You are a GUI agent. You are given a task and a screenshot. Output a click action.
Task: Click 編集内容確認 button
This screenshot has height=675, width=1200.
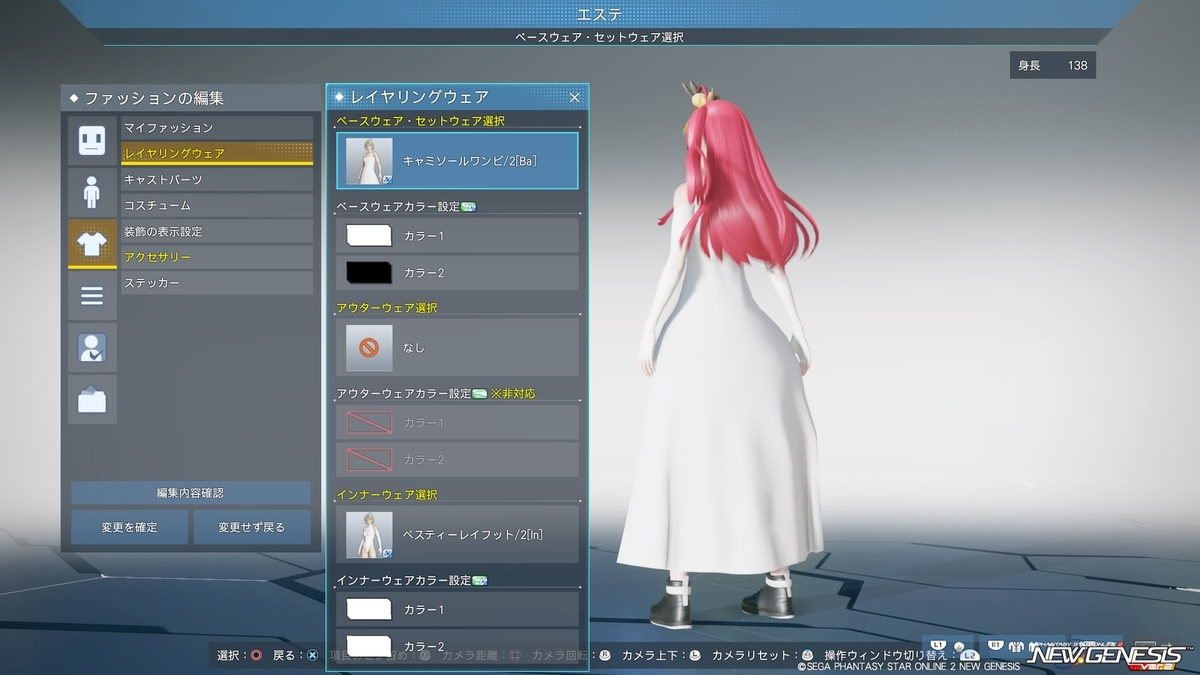click(x=190, y=493)
